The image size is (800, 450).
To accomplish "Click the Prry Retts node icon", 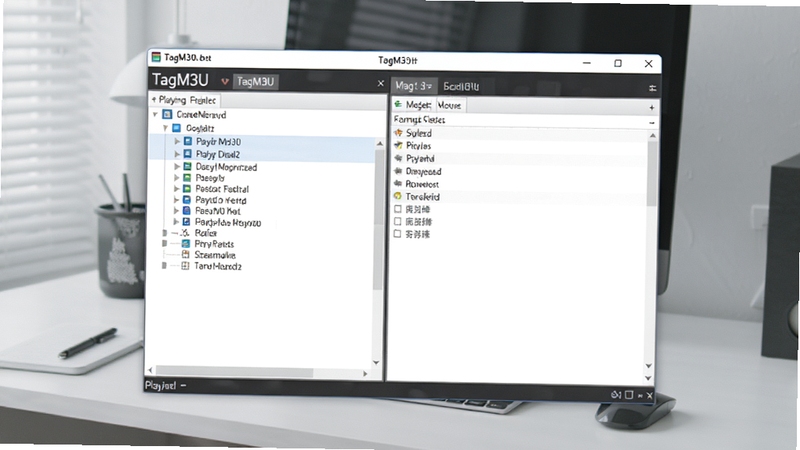I will point(186,244).
